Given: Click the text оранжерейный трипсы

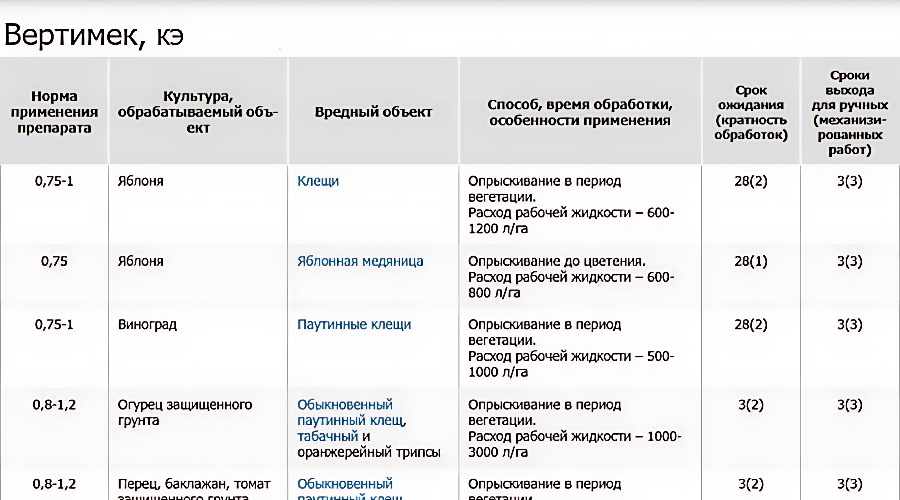Looking at the screenshot, I should [368, 452].
